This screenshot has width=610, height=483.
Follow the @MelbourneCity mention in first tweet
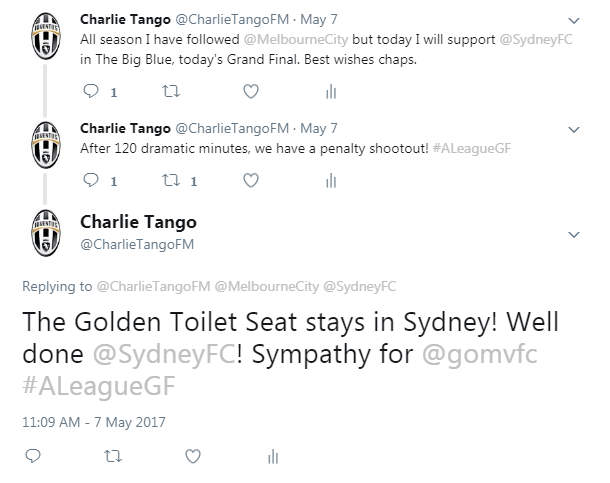click(296, 39)
